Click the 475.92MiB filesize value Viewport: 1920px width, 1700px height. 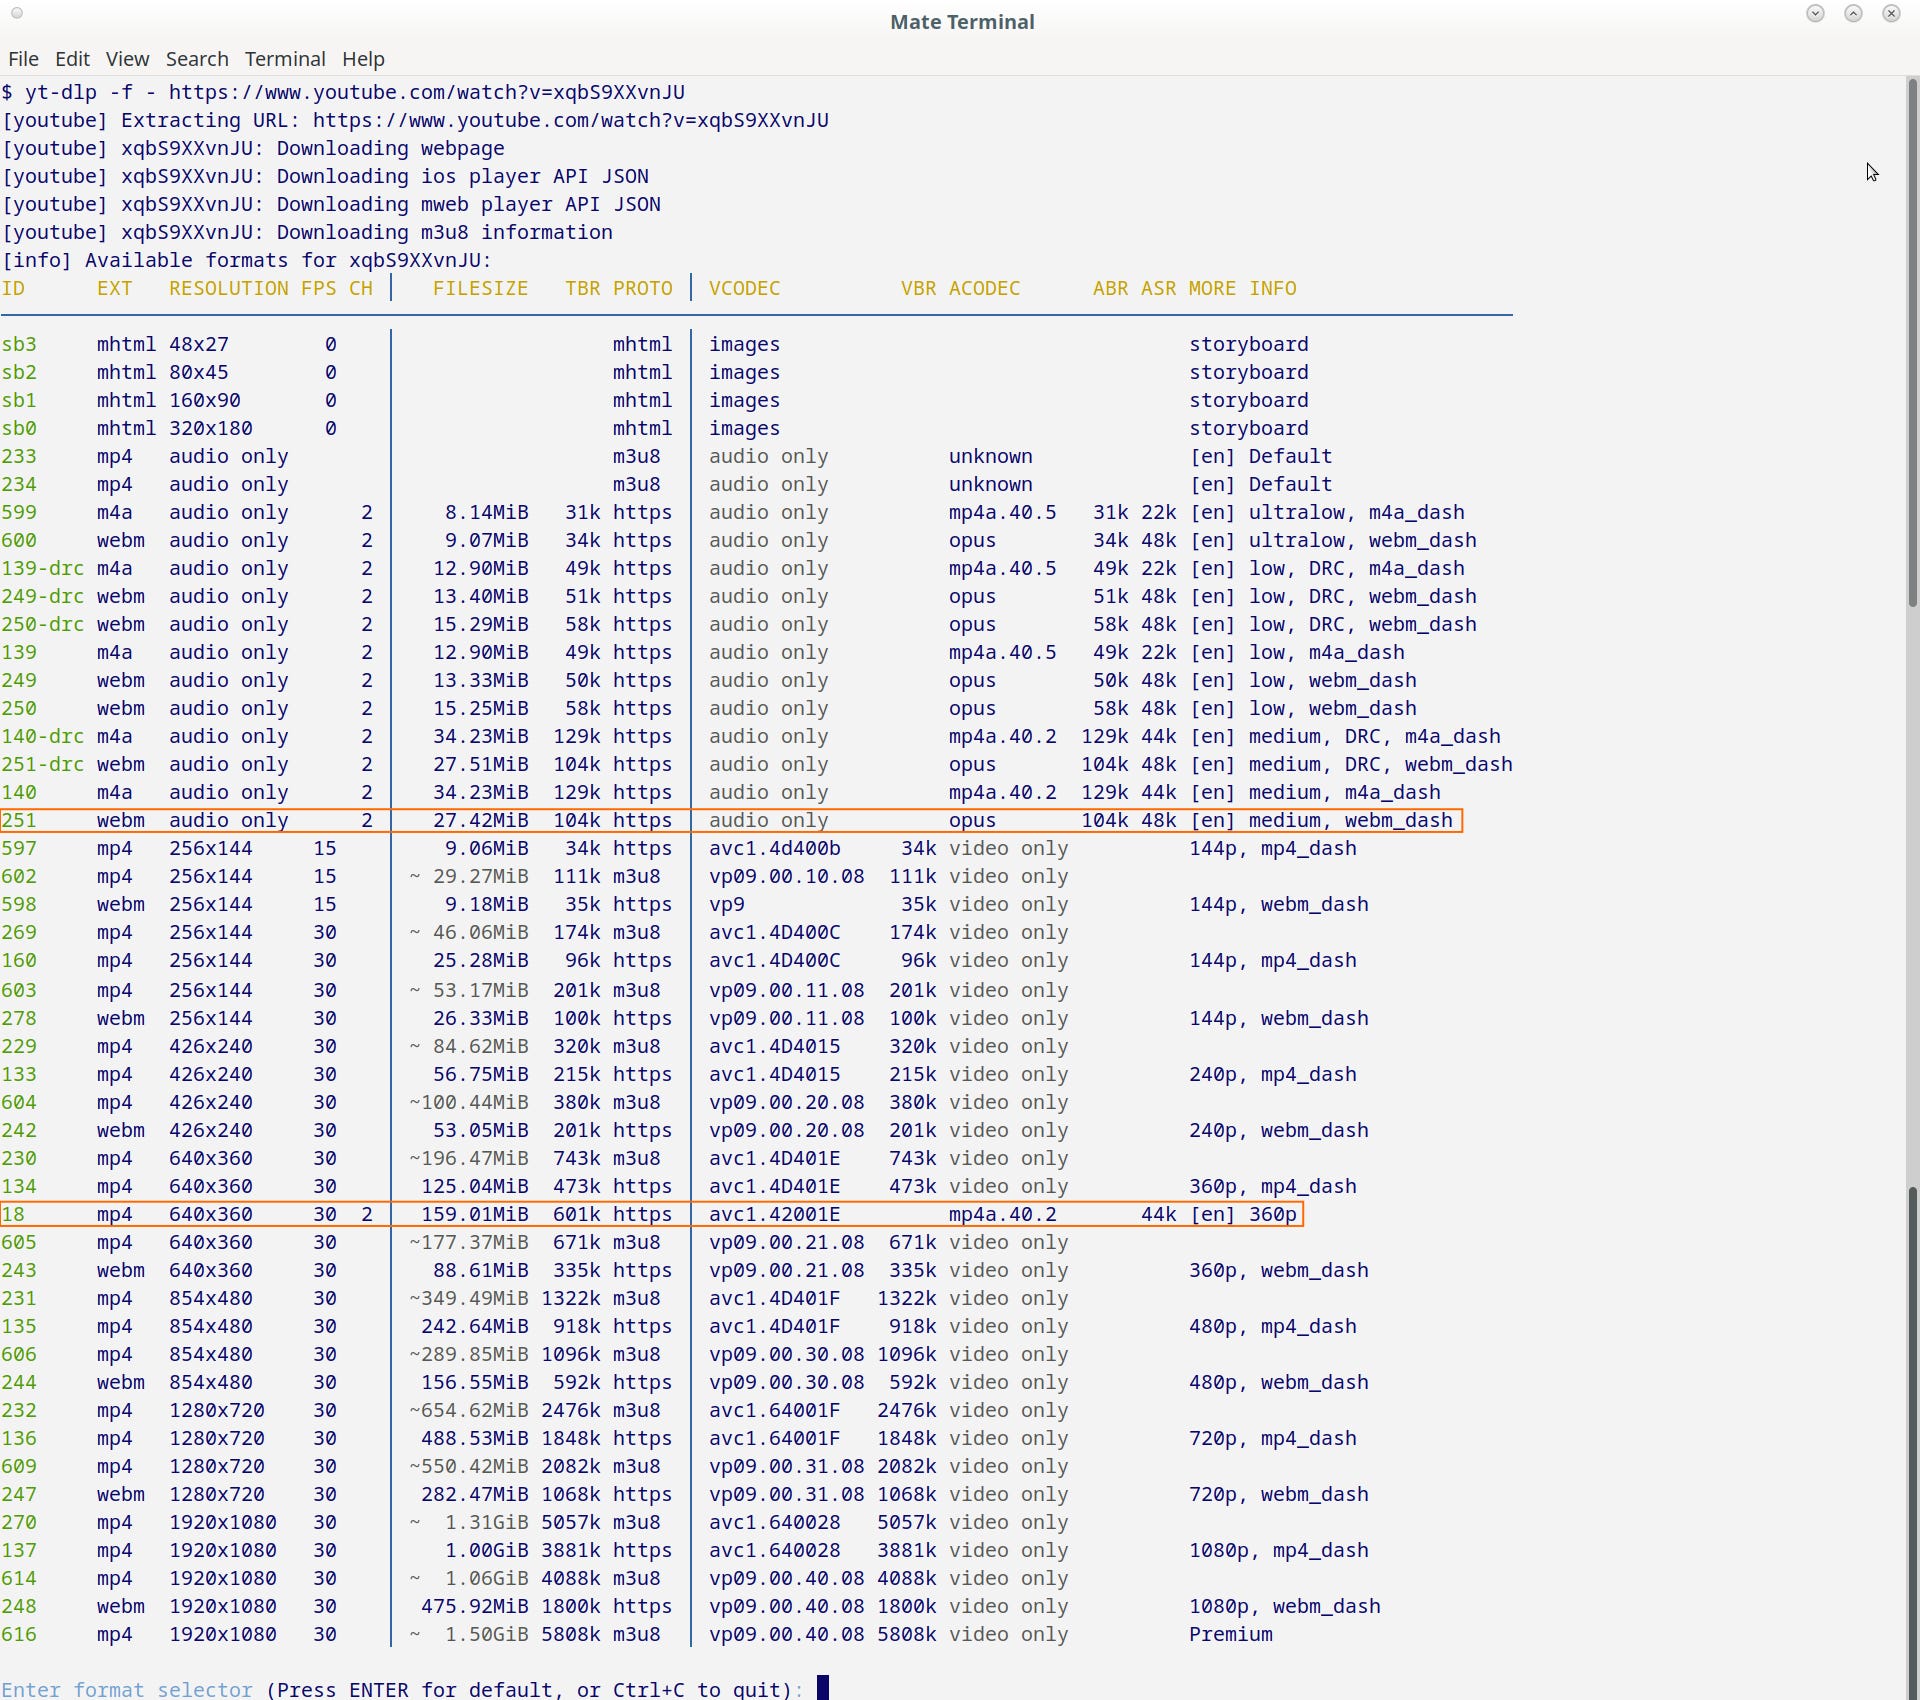click(475, 1606)
